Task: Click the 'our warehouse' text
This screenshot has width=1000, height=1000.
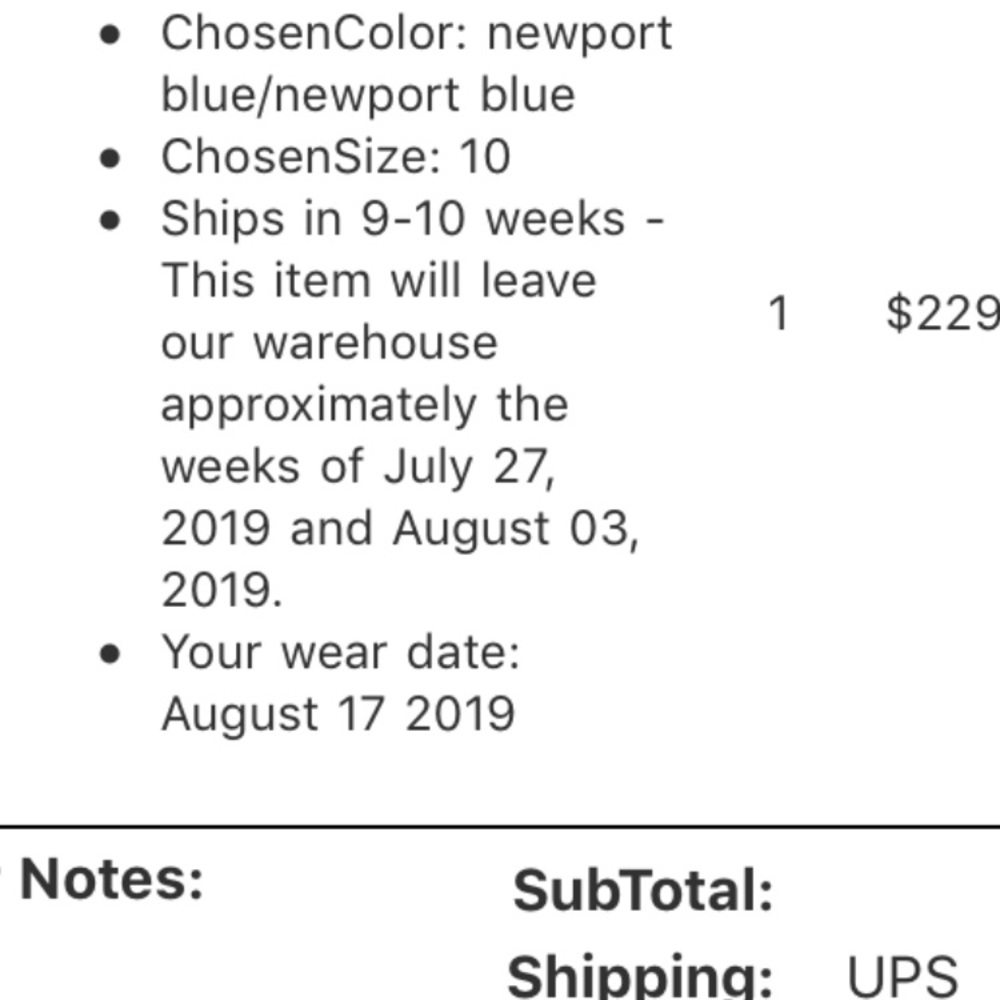Action: pos(329,343)
